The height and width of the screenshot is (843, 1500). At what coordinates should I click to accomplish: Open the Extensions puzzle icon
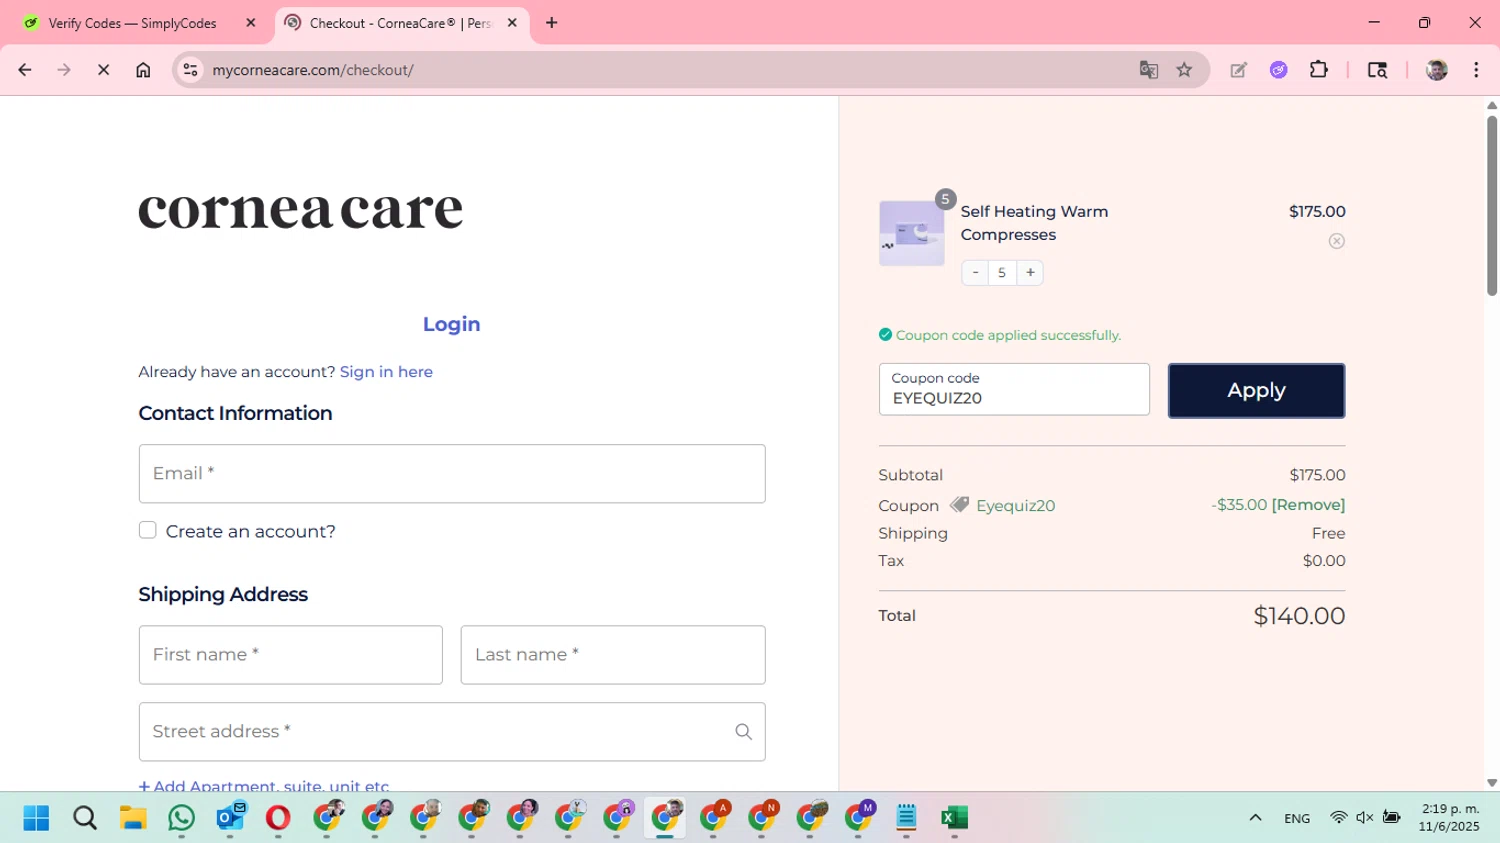point(1319,70)
